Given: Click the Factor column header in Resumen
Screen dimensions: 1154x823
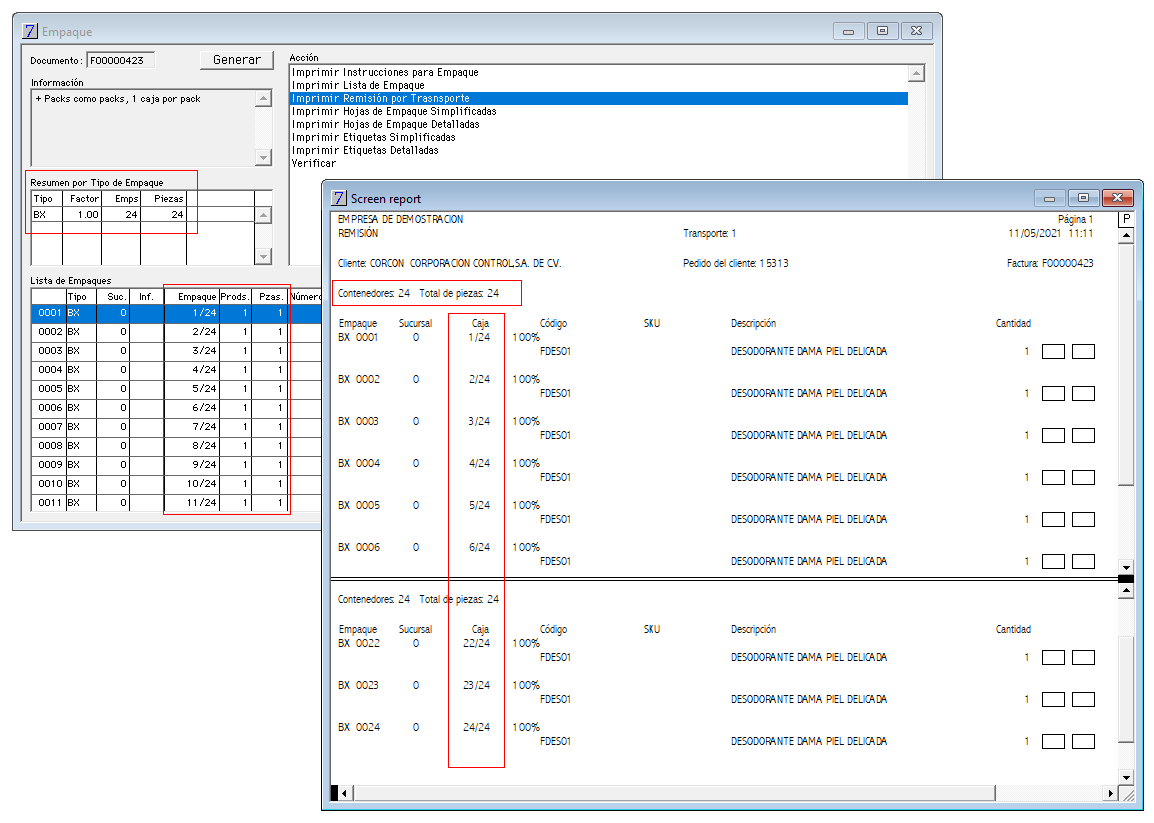Looking at the screenshot, I should pos(82,199).
